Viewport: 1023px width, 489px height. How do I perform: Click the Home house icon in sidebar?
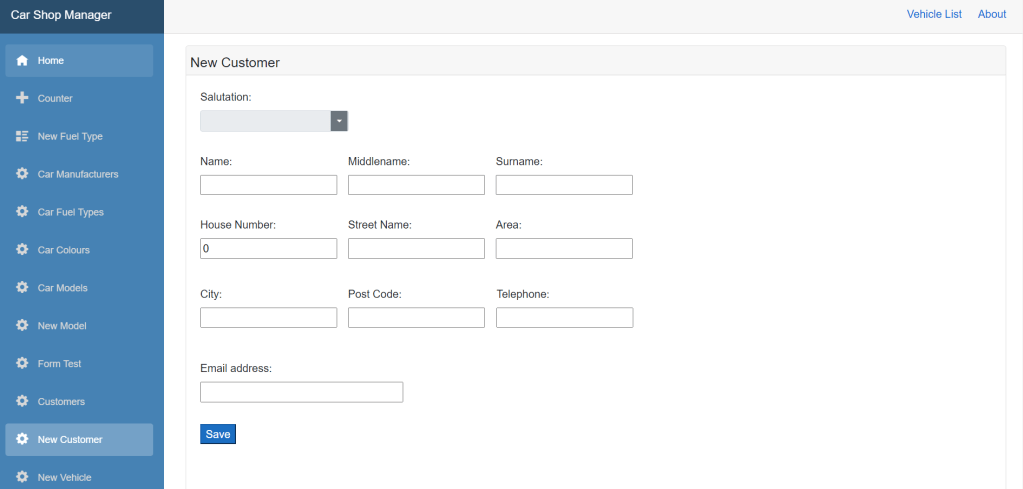click(x=22, y=61)
